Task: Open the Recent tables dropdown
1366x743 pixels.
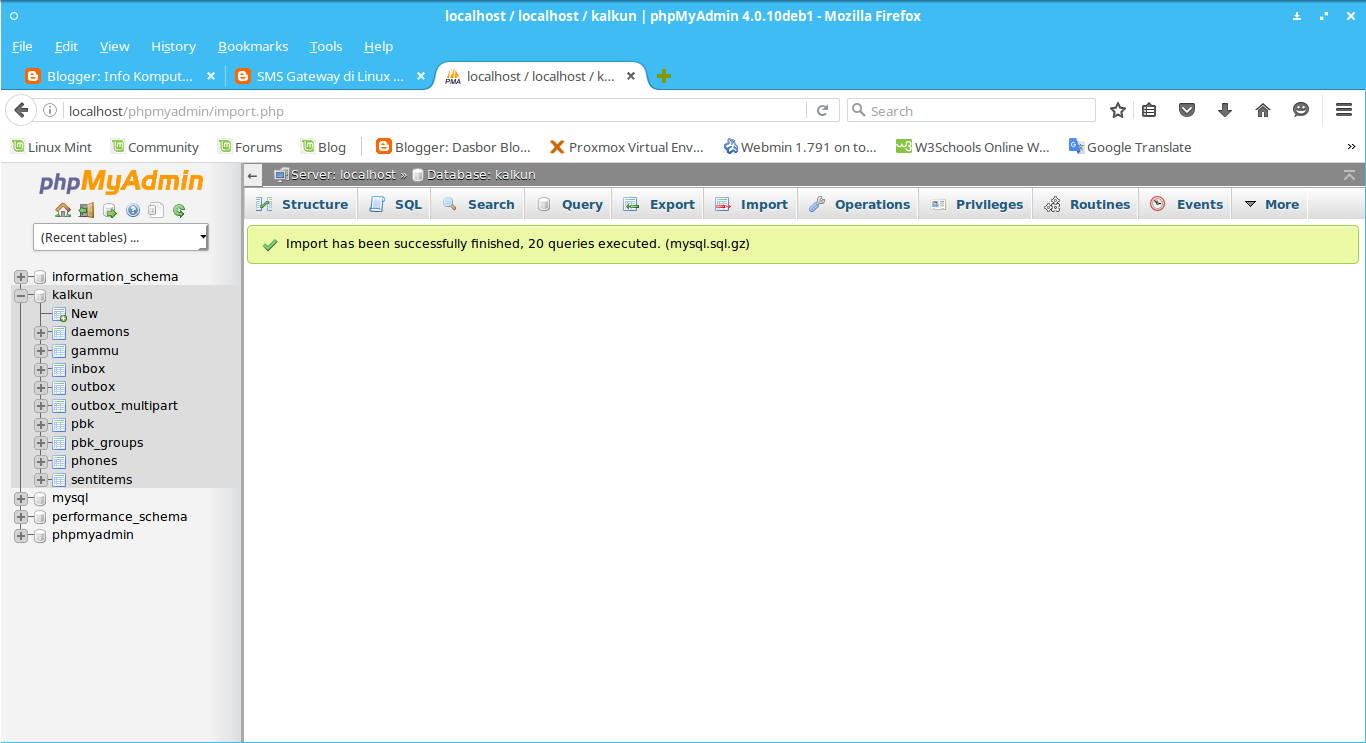Action: (121, 237)
